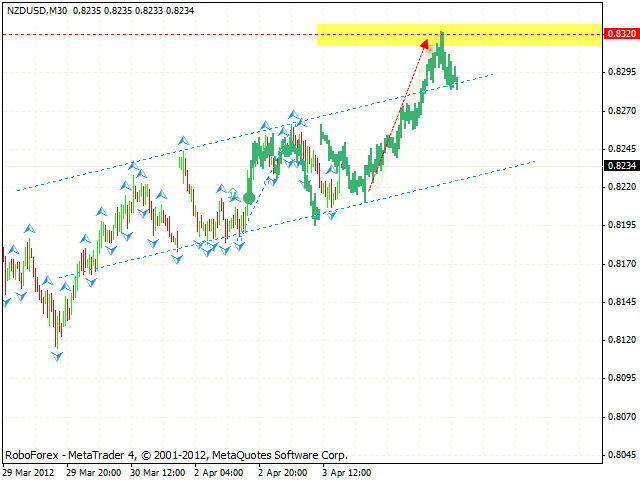This screenshot has width=640, height=480.
Task: Click the 29 Mar 2012 date label
Action: coord(30,472)
